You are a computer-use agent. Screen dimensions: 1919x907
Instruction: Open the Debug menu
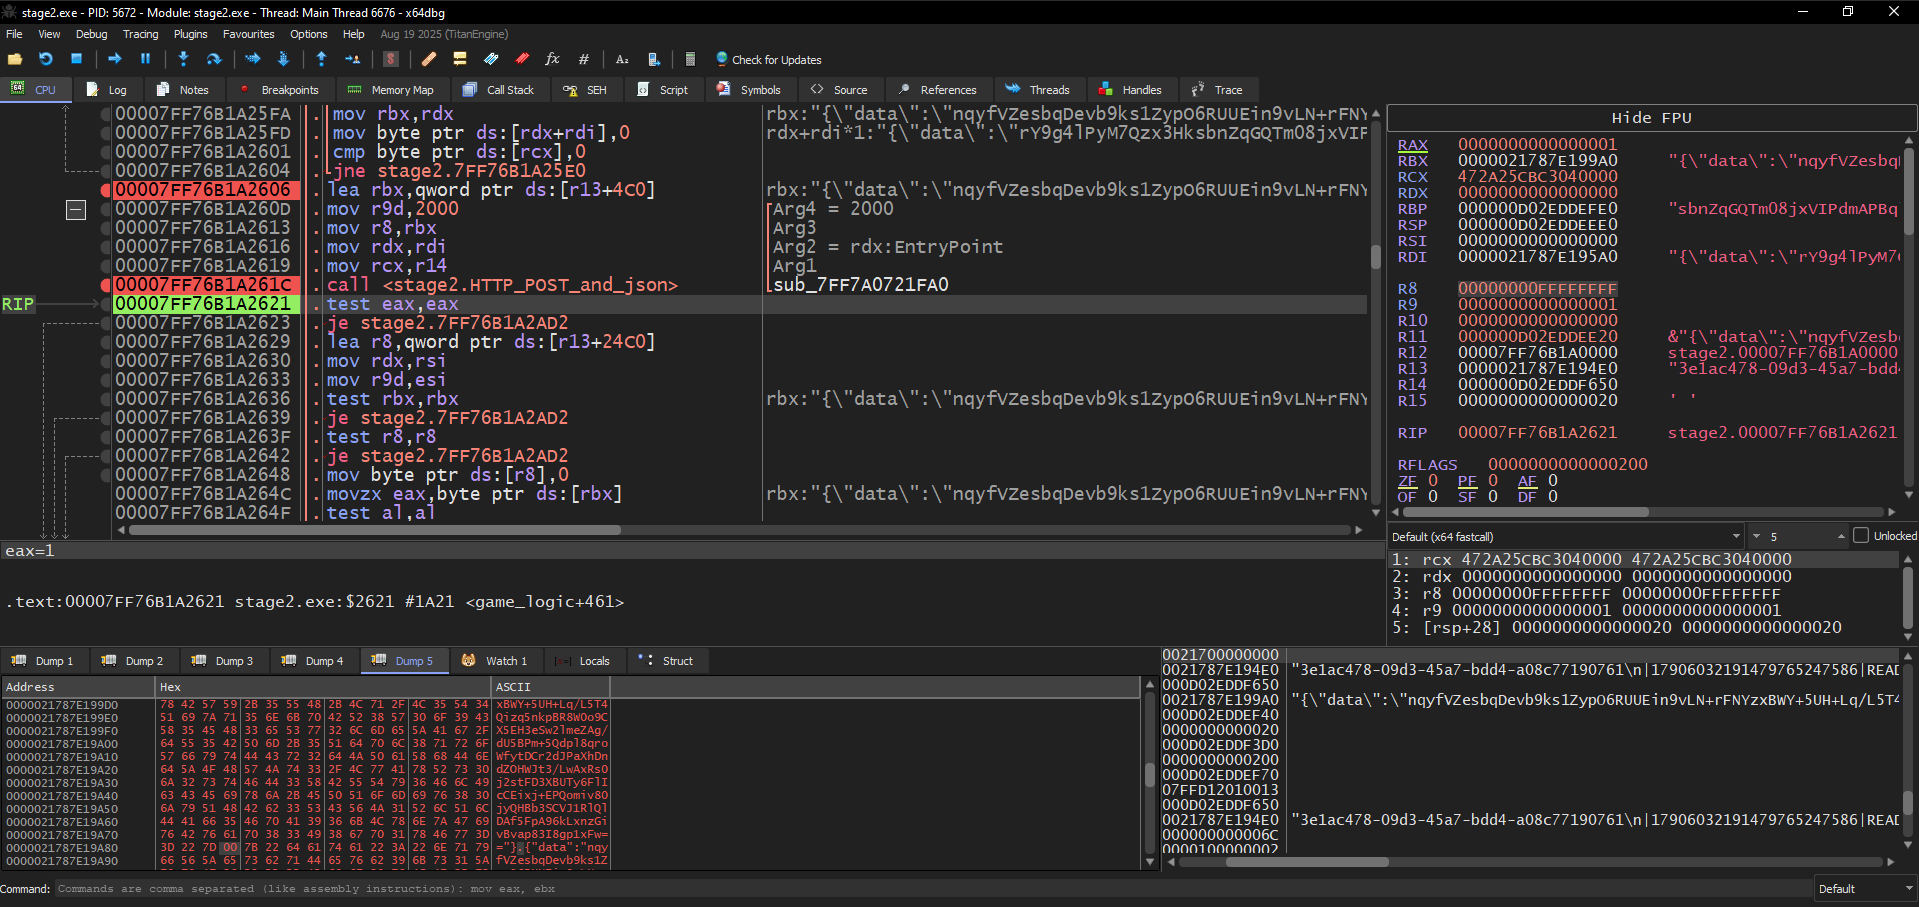(91, 34)
